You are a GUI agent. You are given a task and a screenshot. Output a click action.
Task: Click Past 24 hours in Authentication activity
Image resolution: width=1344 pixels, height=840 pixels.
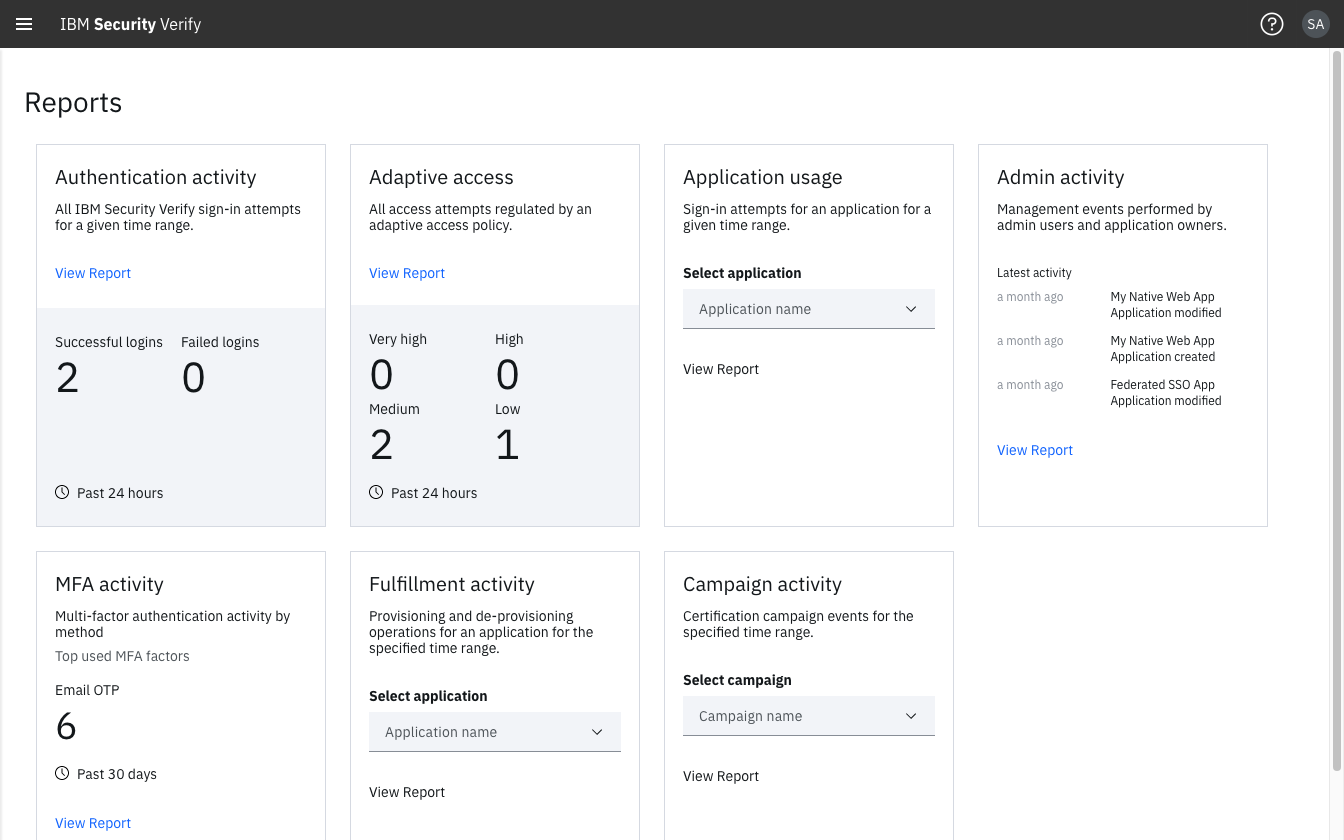tap(120, 493)
